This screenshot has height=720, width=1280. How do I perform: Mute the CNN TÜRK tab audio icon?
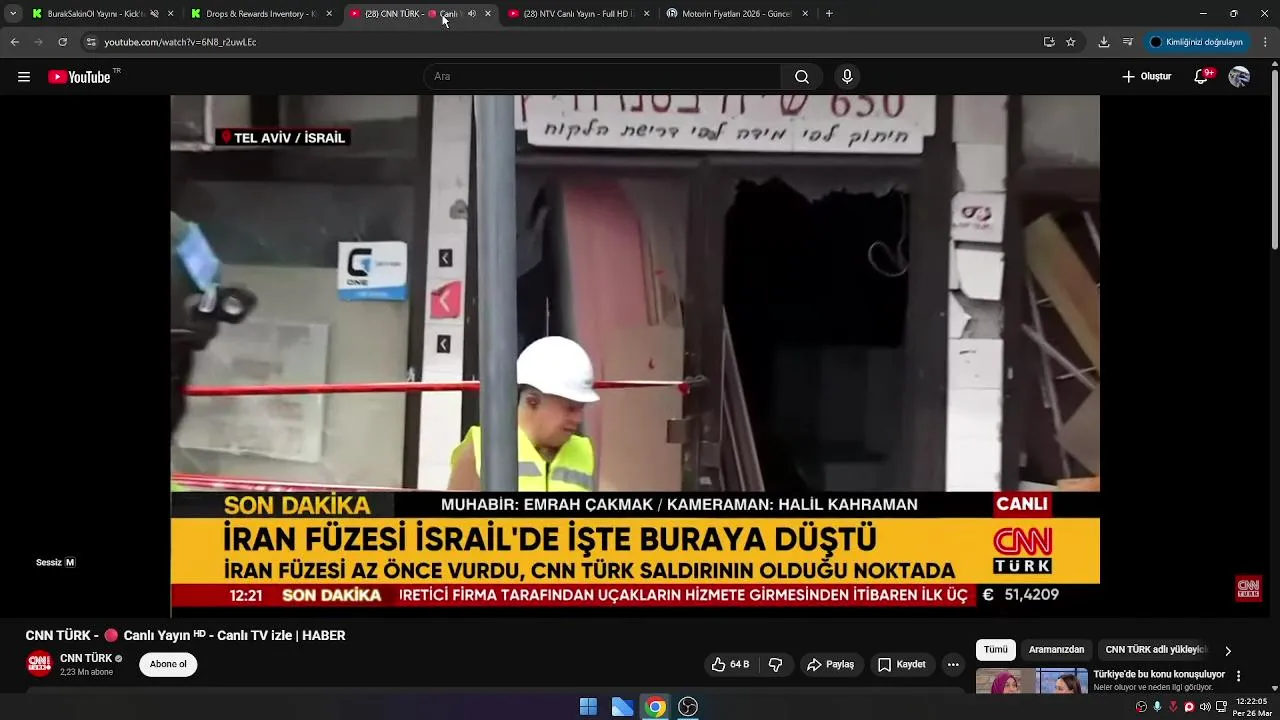click(471, 14)
